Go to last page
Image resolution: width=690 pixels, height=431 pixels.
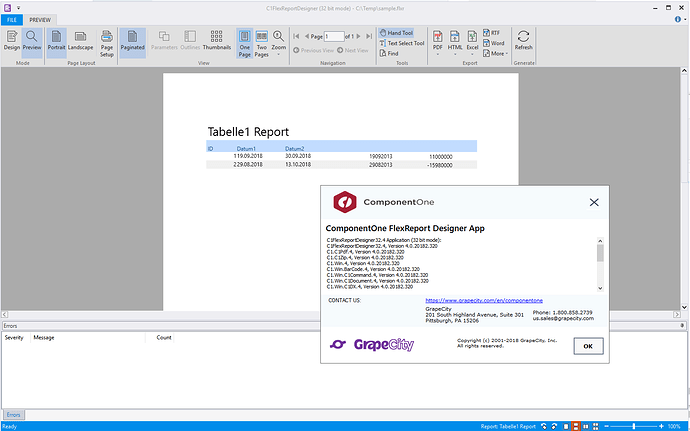click(369, 36)
